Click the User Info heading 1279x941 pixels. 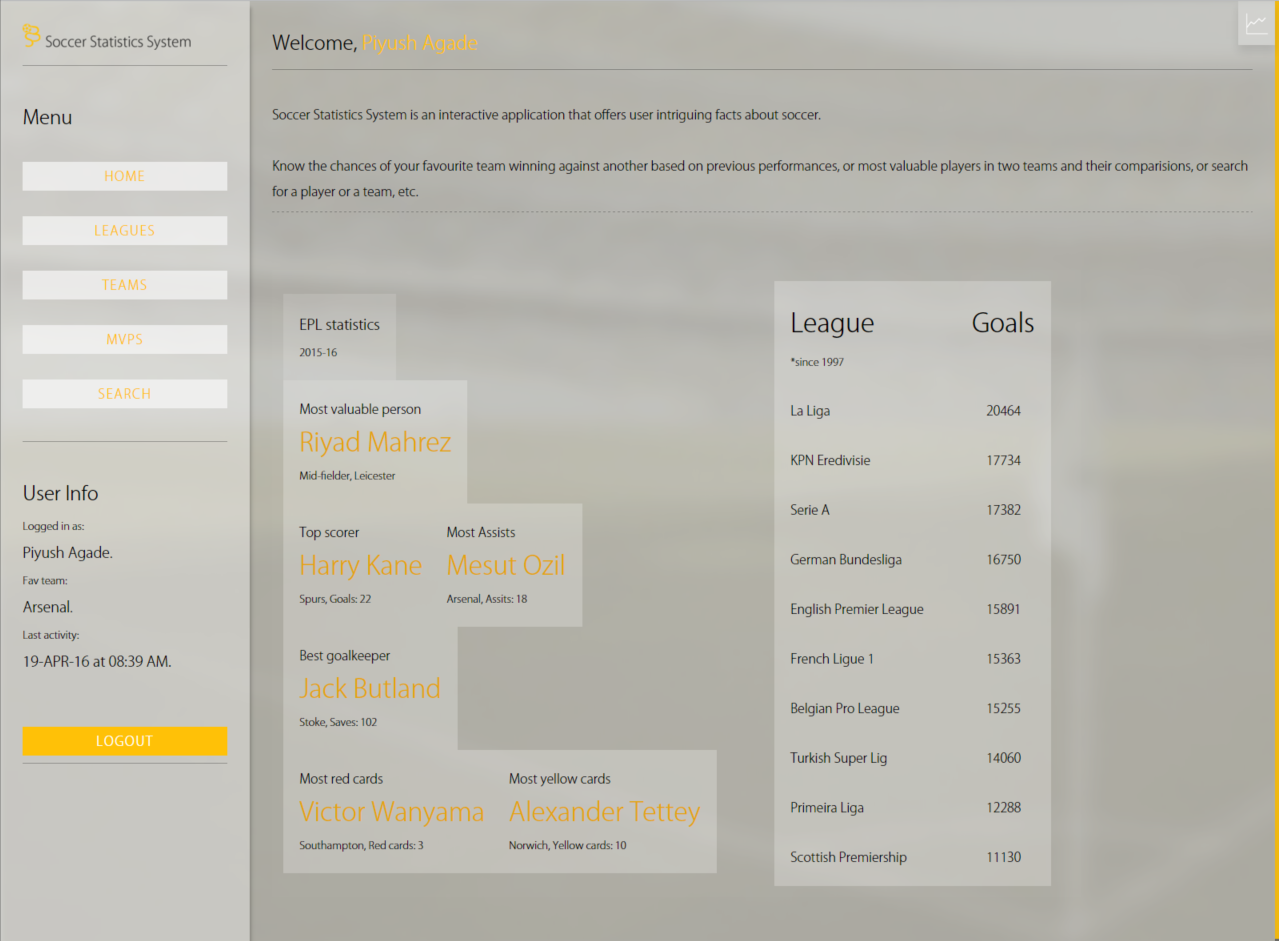pyautogui.click(x=61, y=493)
